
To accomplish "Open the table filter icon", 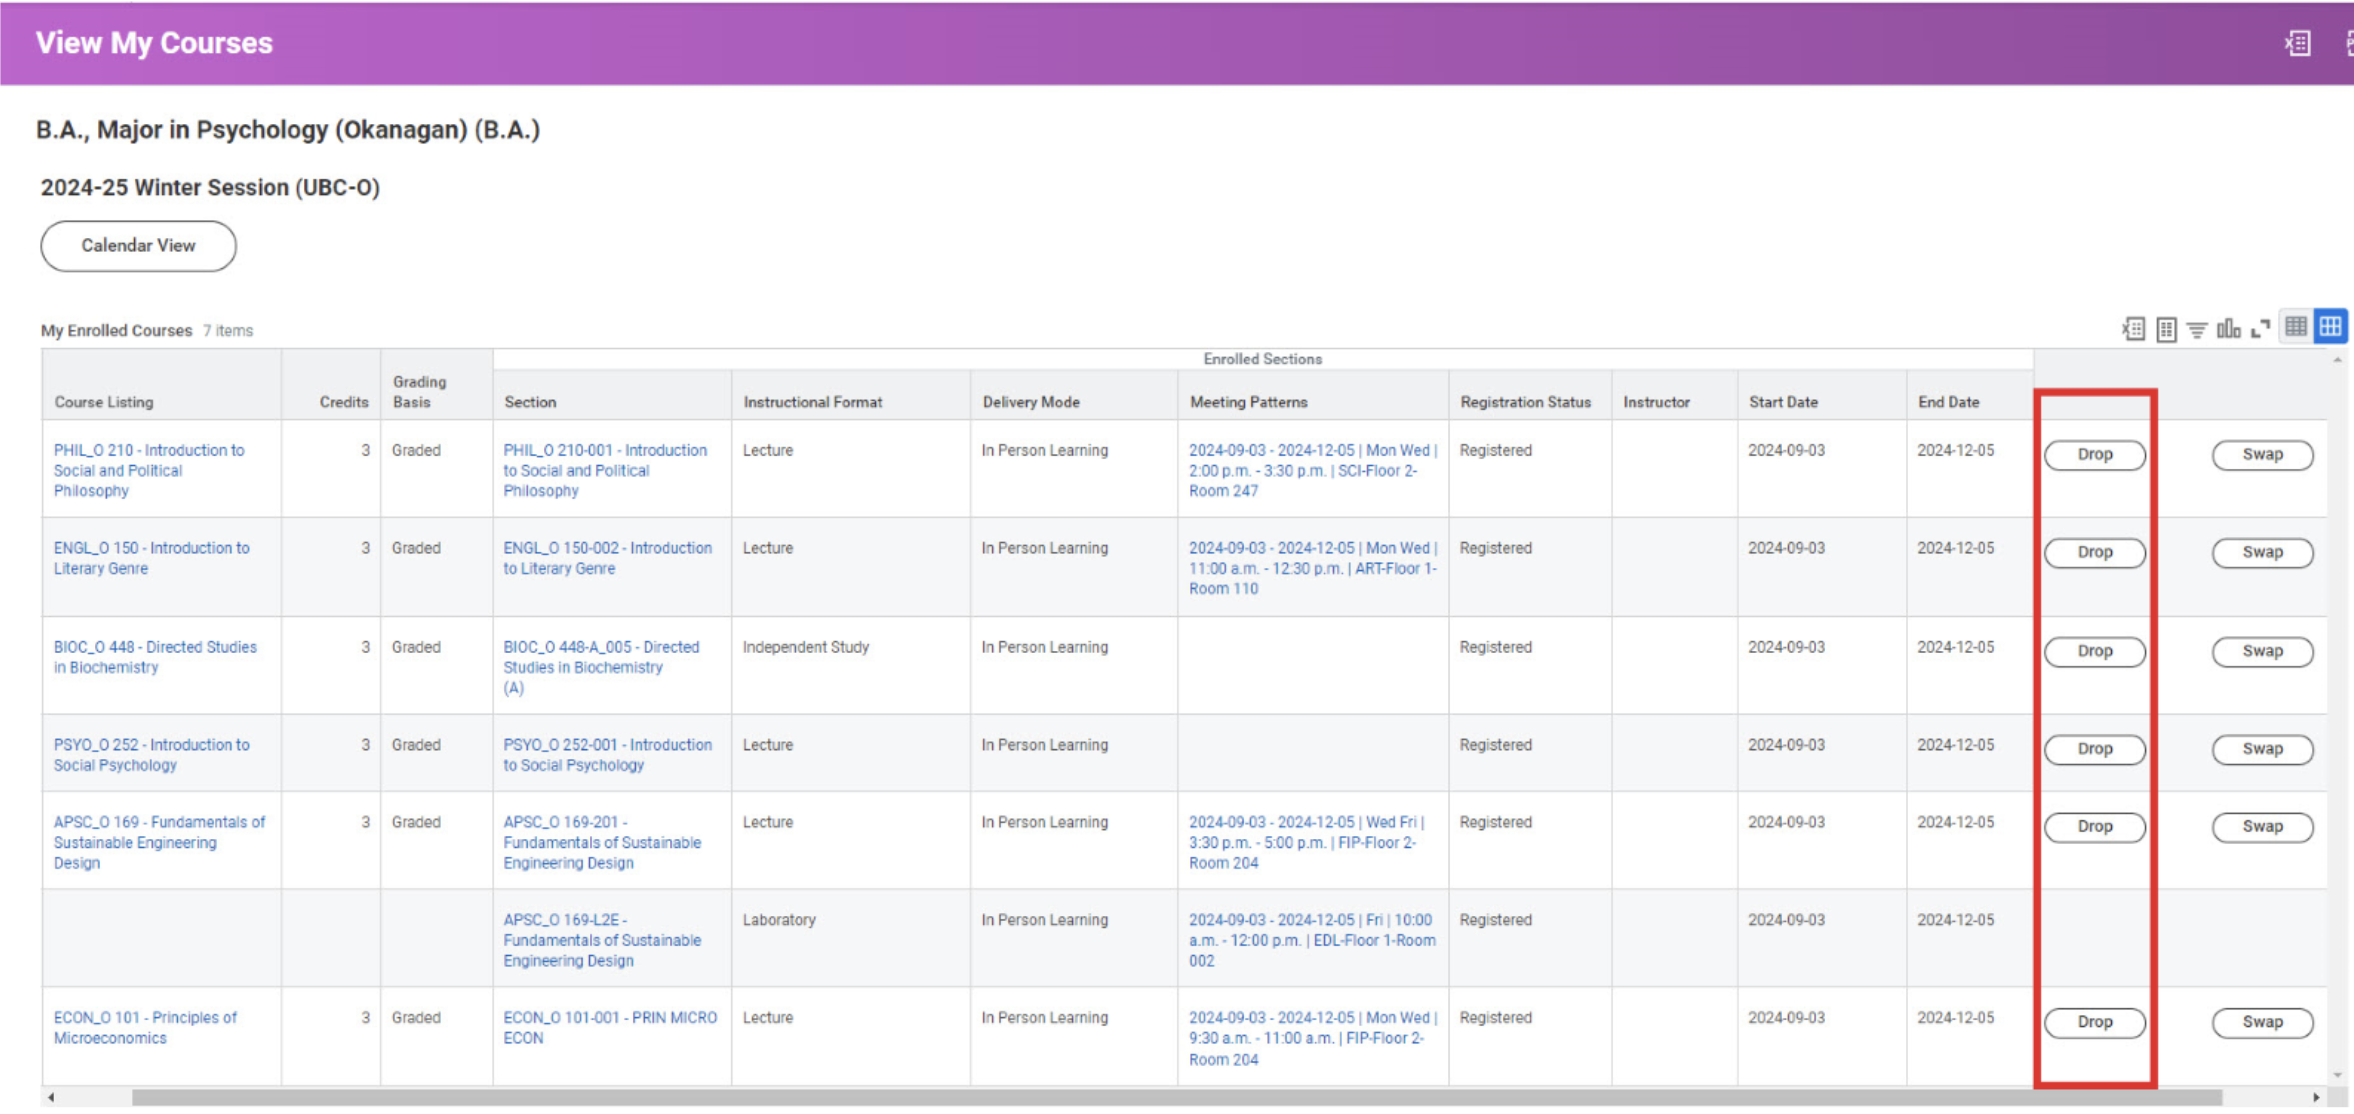I will click(x=2197, y=329).
